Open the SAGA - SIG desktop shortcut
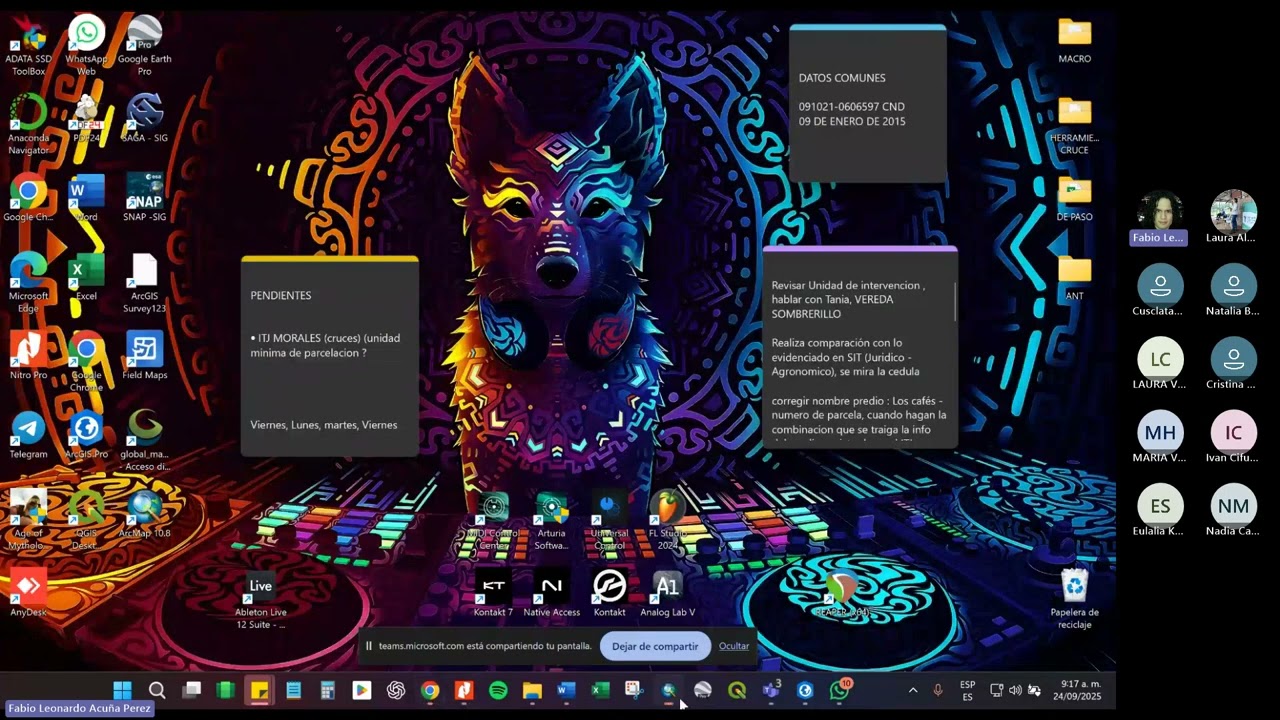The width and height of the screenshot is (1280, 720). (145, 118)
